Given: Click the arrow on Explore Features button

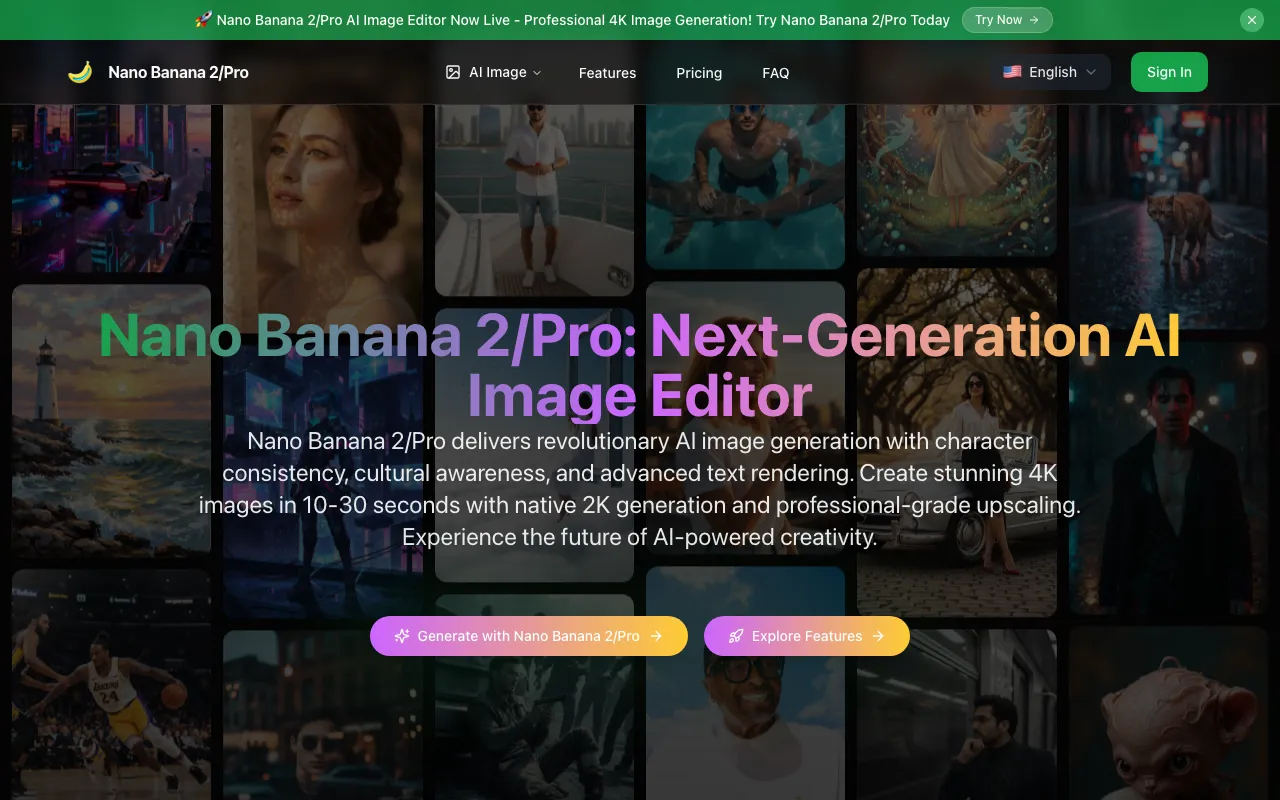Looking at the screenshot, I should 878,636.
